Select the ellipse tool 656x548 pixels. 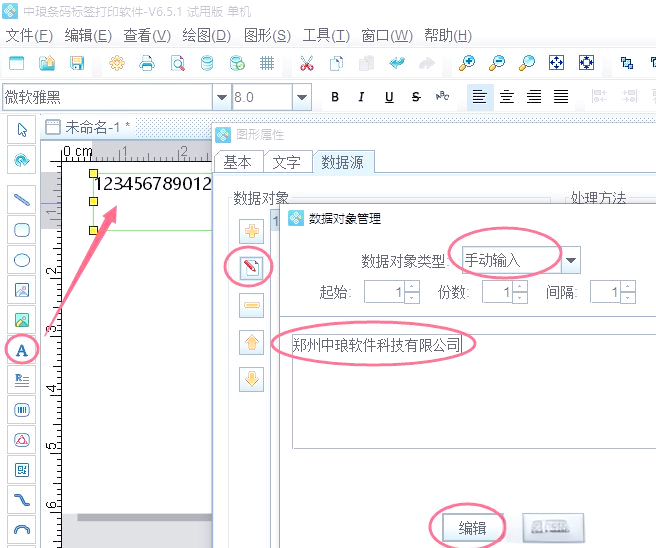tap(22, 260)
